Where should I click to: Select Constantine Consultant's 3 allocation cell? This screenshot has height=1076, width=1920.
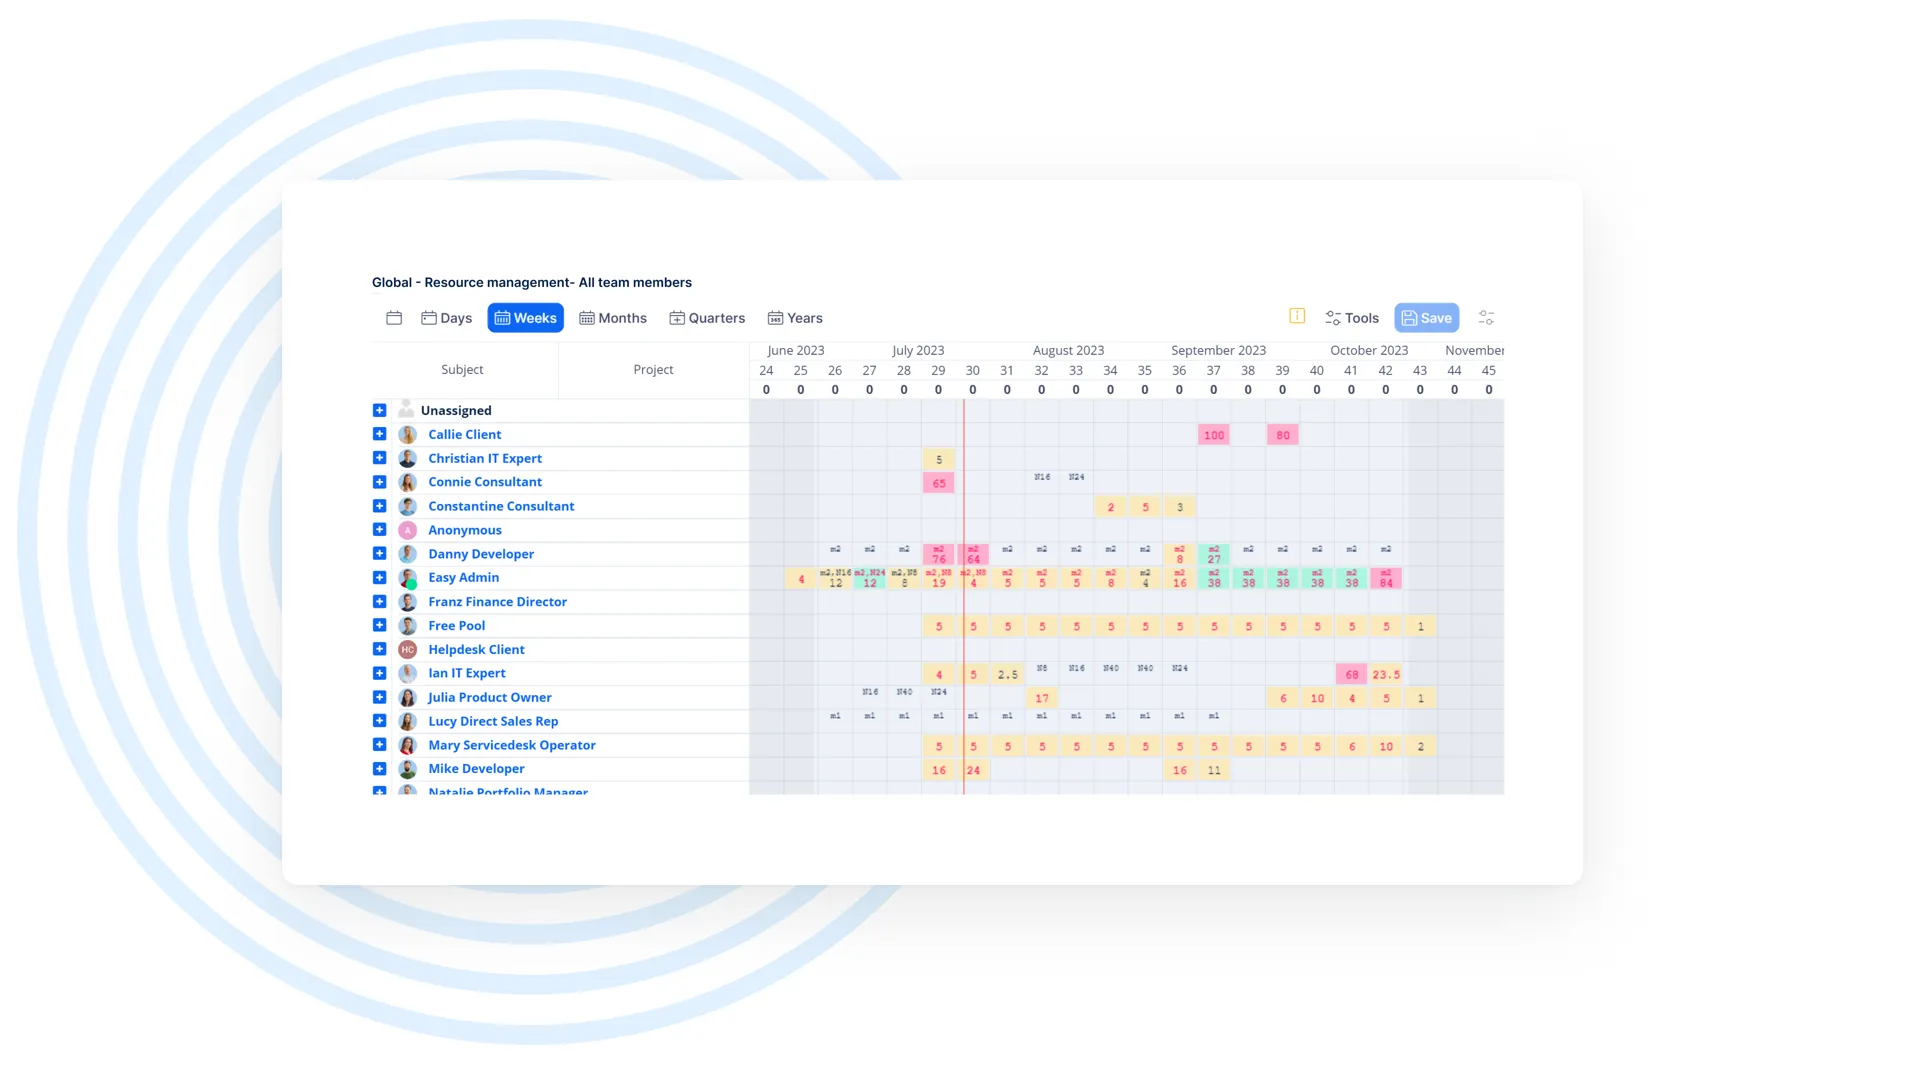pyautogui.click(x=1180, y=507)
